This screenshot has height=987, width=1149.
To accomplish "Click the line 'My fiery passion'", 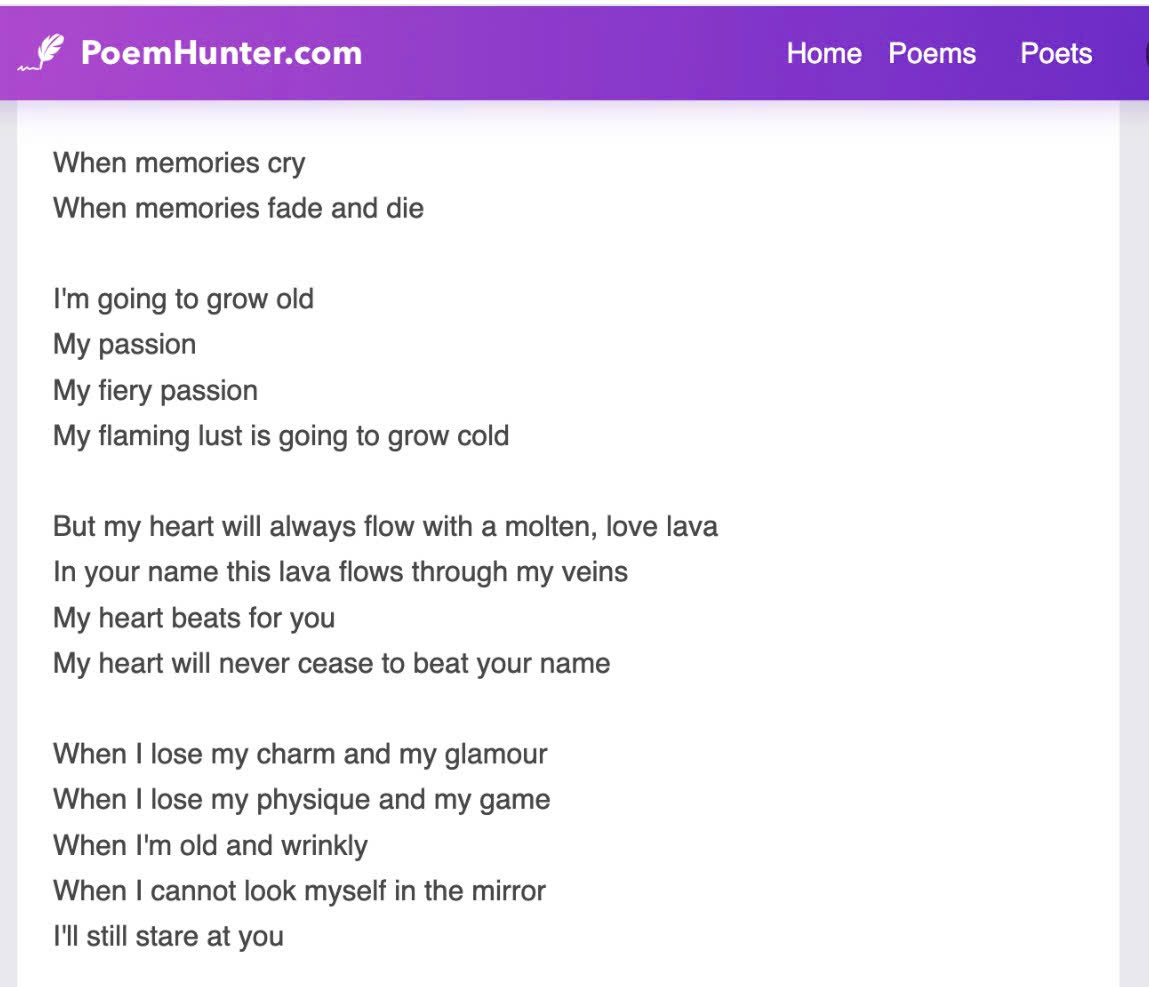I will pos(155,390).
